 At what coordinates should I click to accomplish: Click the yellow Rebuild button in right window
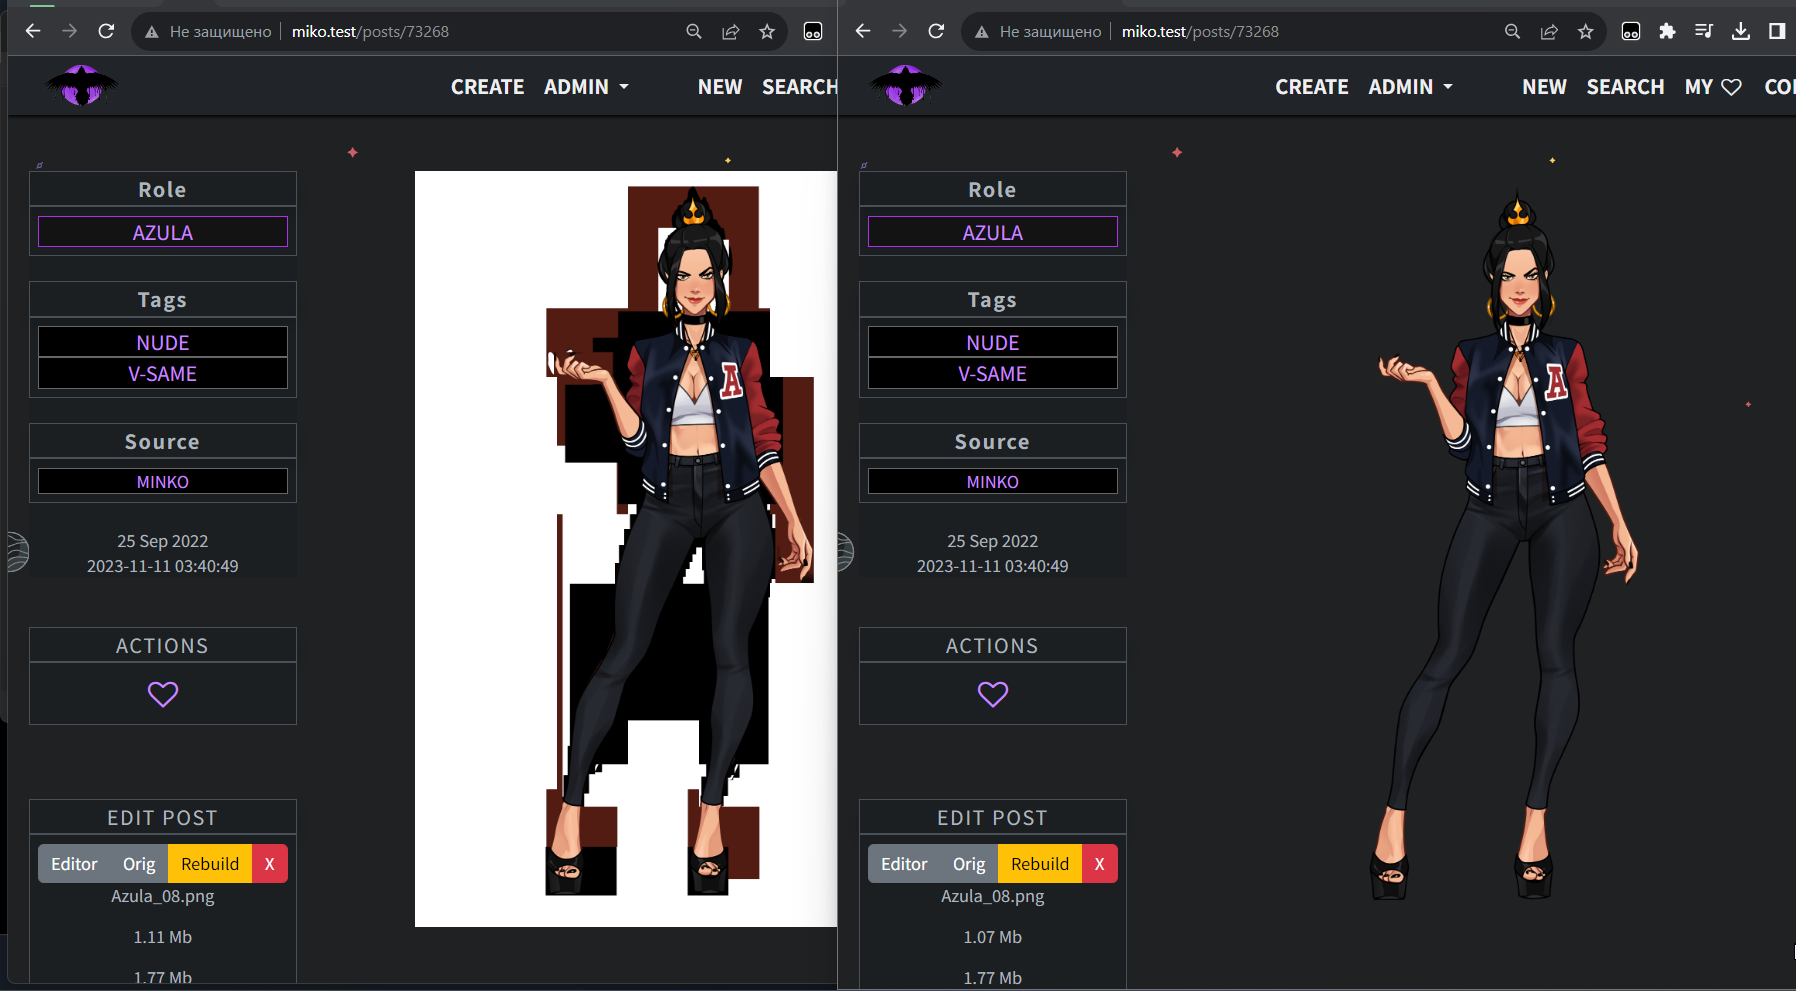tap(1040, 864)
